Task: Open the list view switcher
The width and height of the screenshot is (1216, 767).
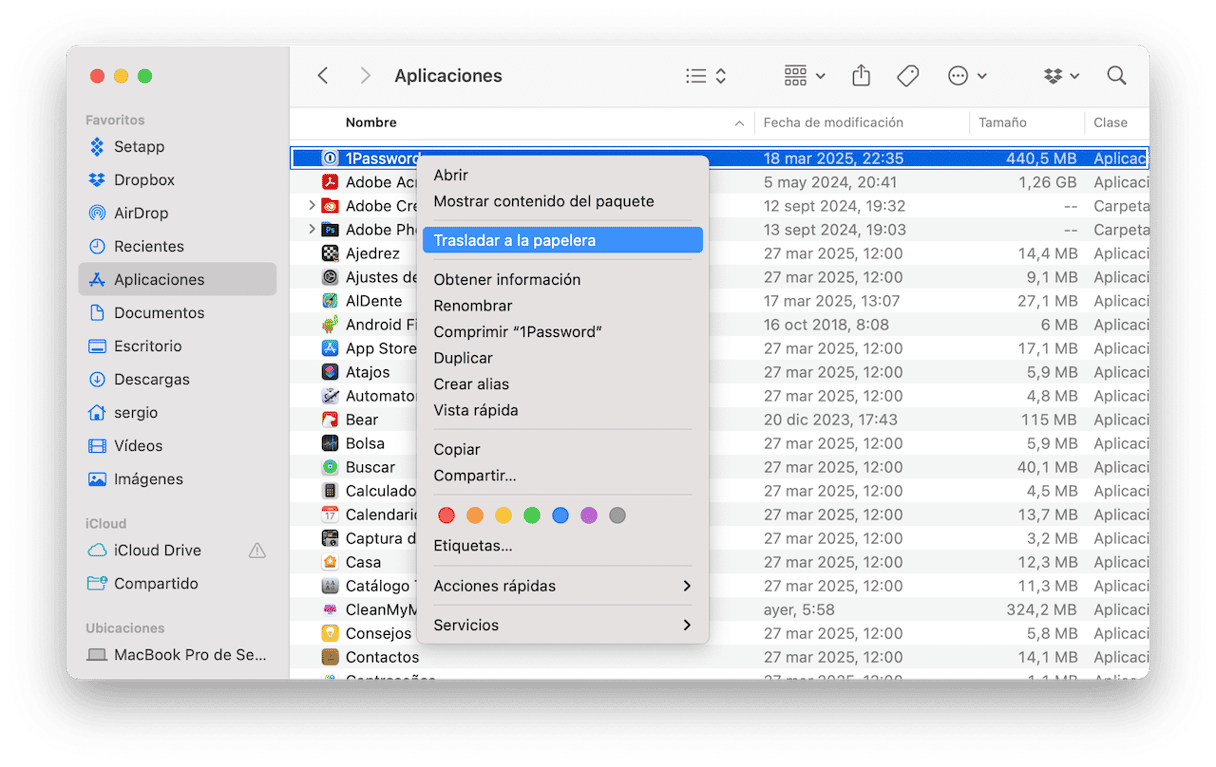Action: point(706,76)
